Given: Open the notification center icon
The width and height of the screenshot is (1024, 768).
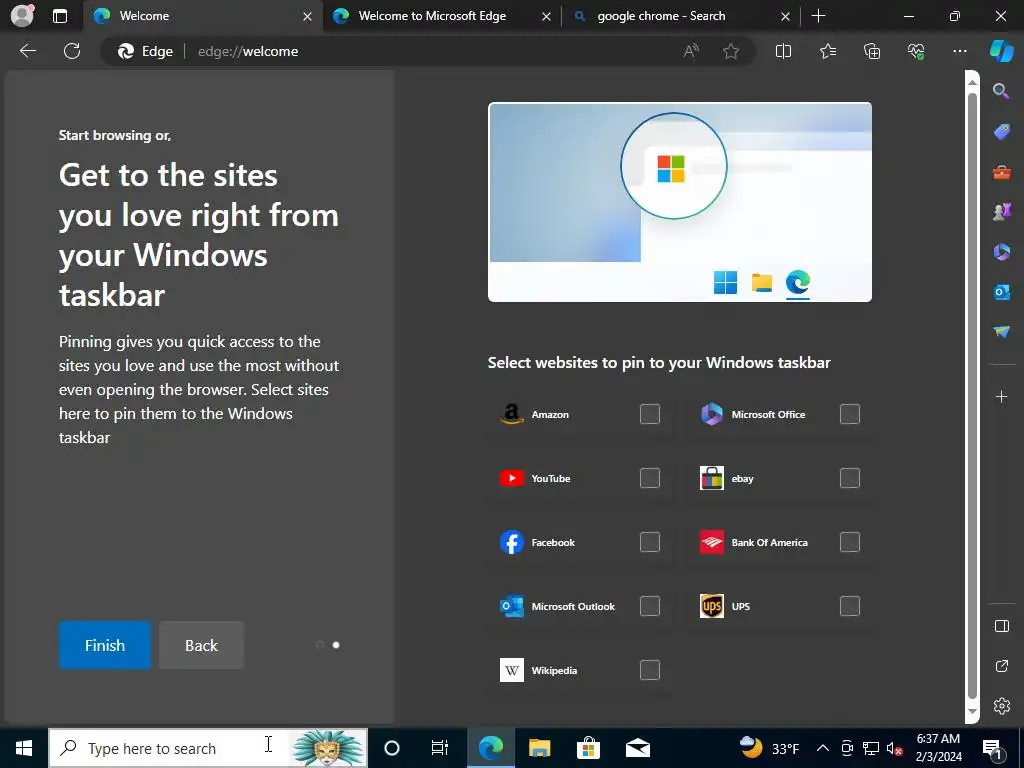Looking at the screenshot, I should click(993, 748).
